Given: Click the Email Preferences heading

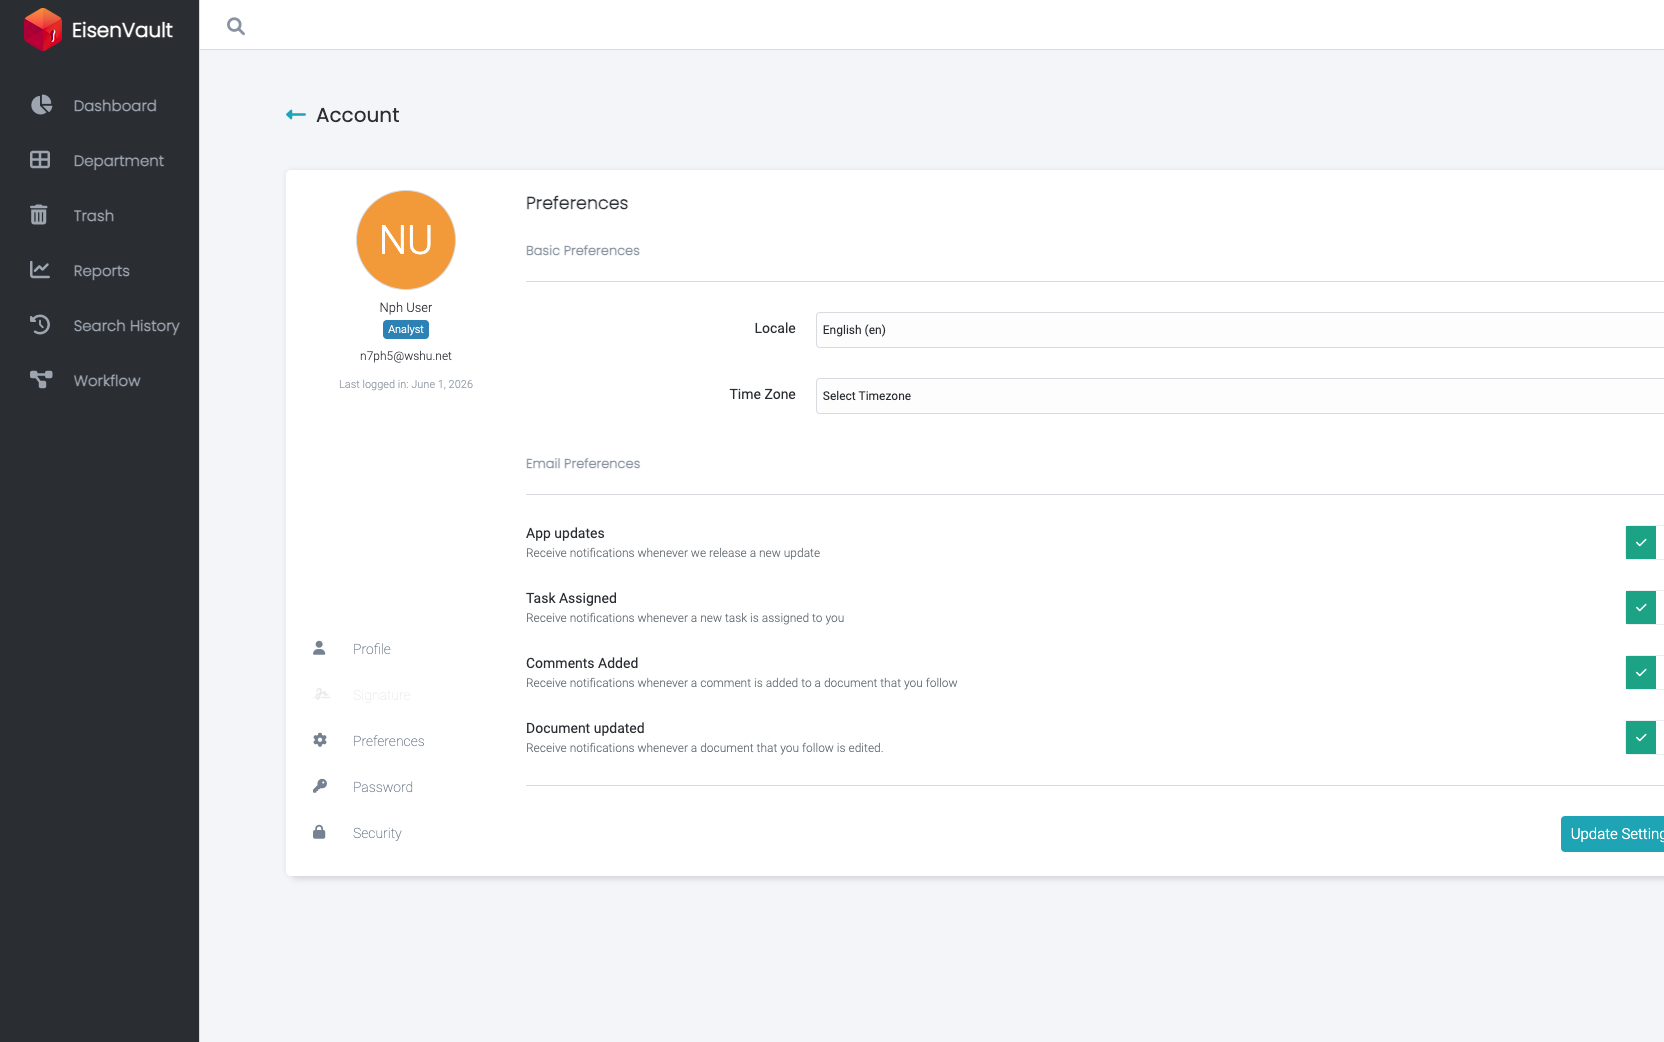Looking at the screenshot, I should tap(583, 464).
